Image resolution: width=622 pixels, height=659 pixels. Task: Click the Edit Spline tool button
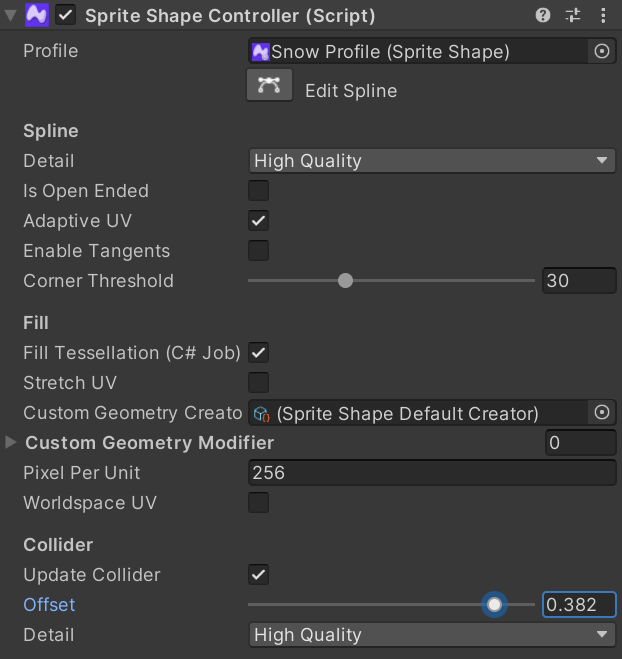268,86
